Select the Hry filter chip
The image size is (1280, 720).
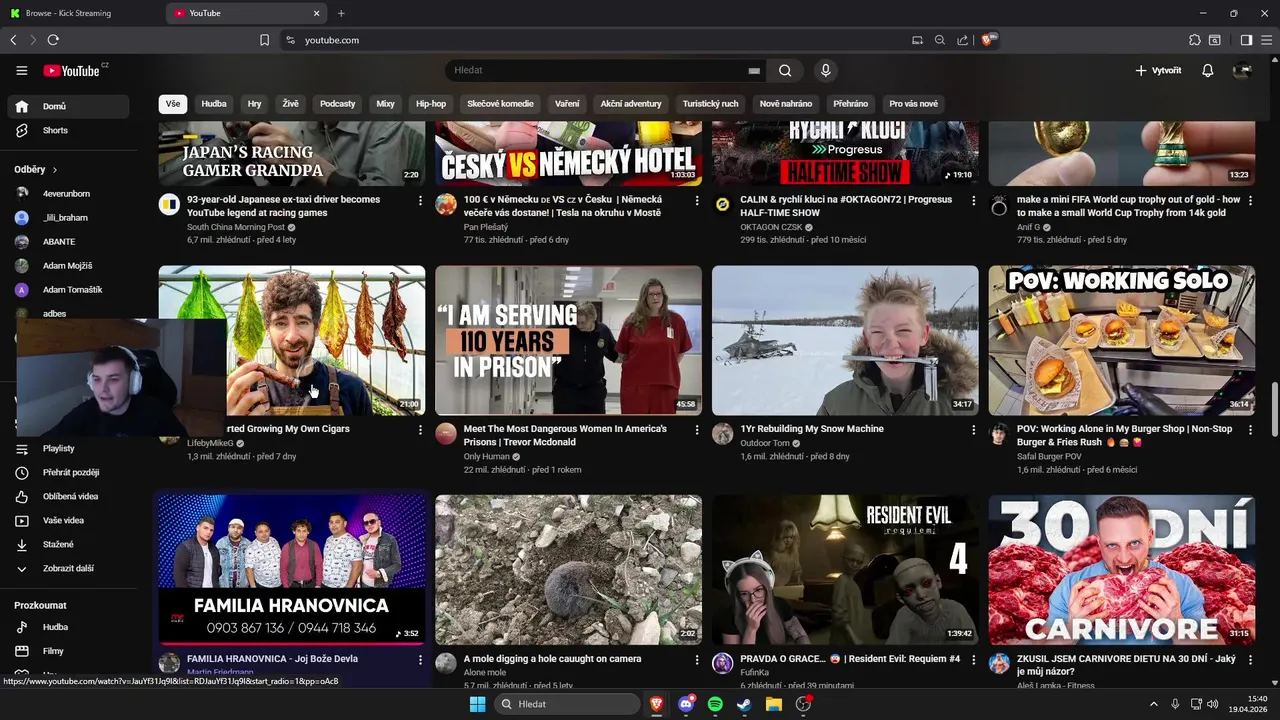tap(255, 104)
